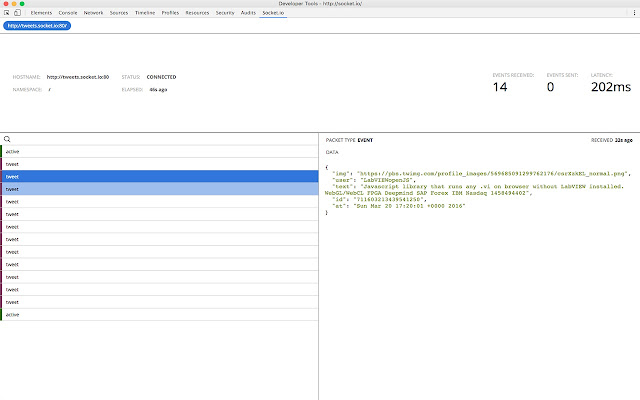Switch to the Profiles tab

tap(170, 13)
